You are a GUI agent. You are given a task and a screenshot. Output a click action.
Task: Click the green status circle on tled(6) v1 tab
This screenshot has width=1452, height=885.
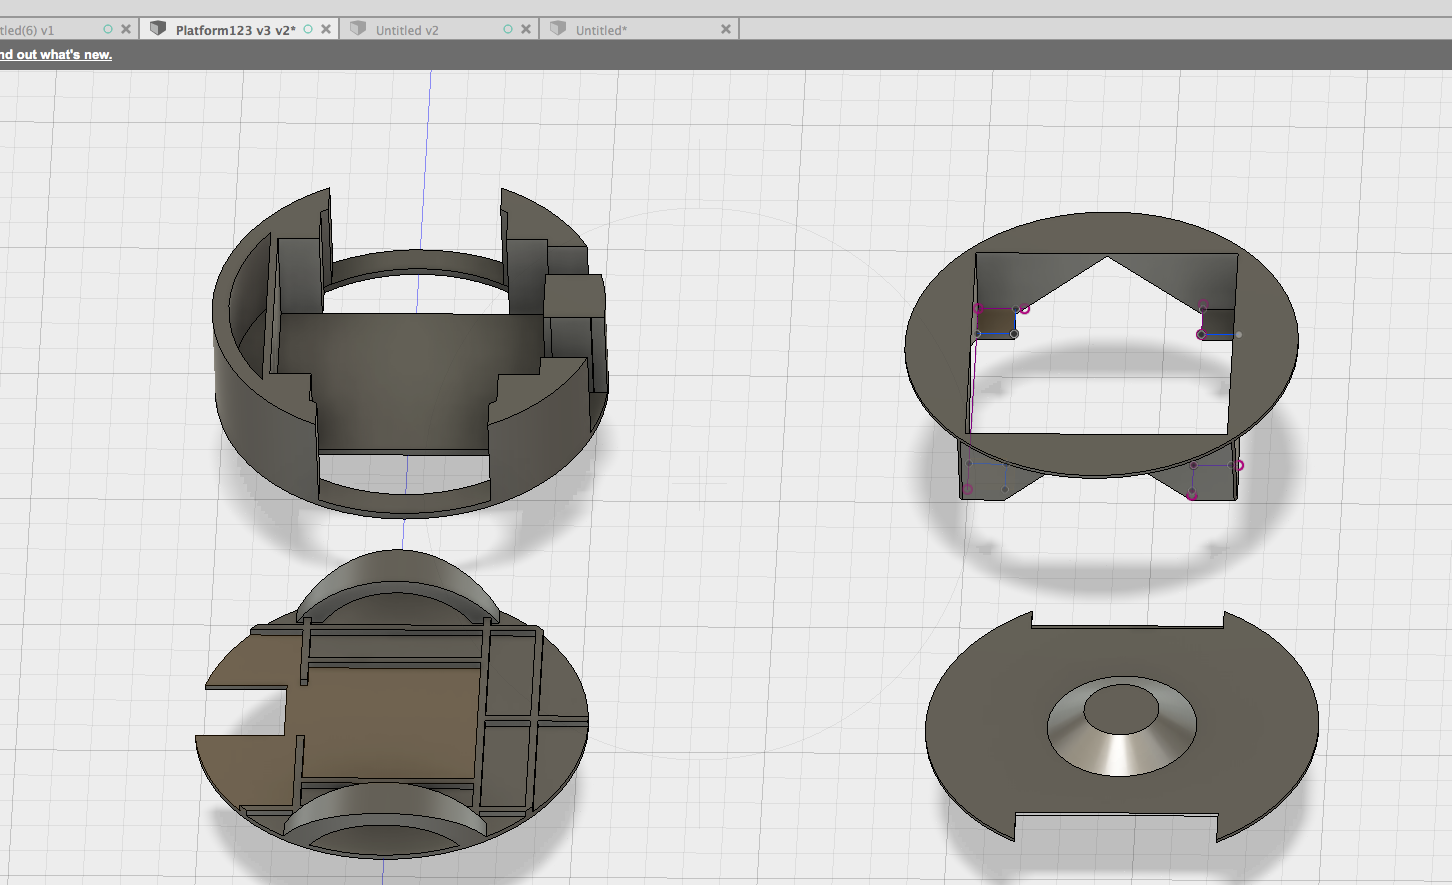coord(108,30)
